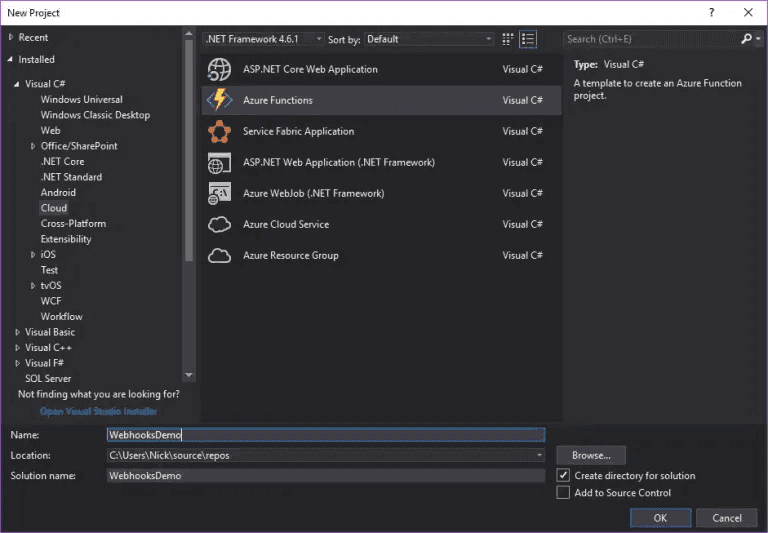
Task: Click the Browse... button
Action: 591,456
